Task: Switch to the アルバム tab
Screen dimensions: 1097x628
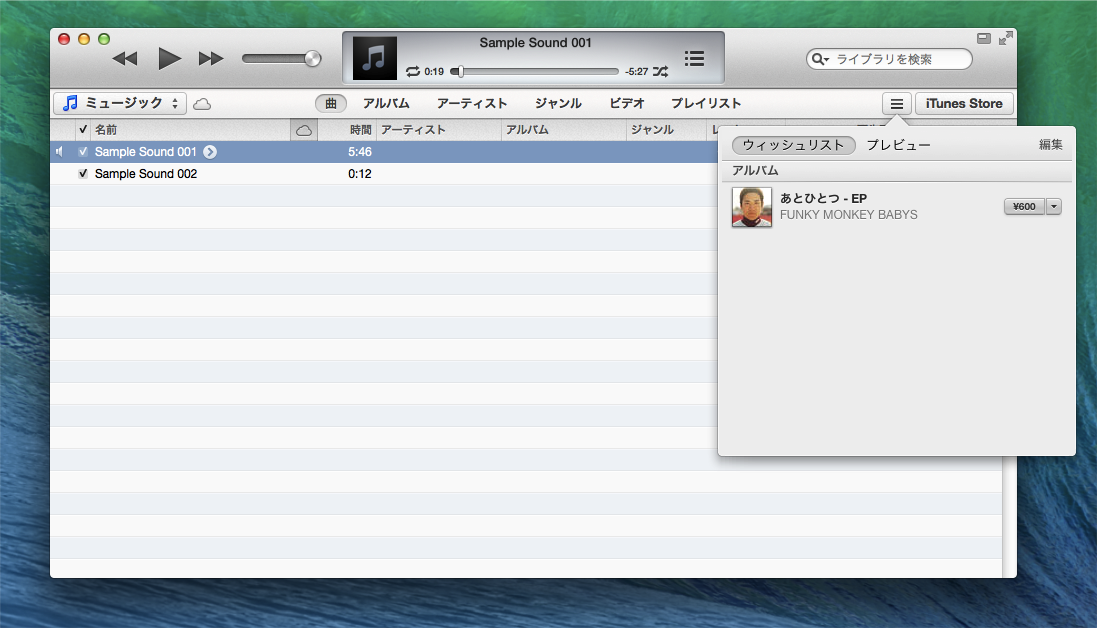Action: tap(386, 104)
